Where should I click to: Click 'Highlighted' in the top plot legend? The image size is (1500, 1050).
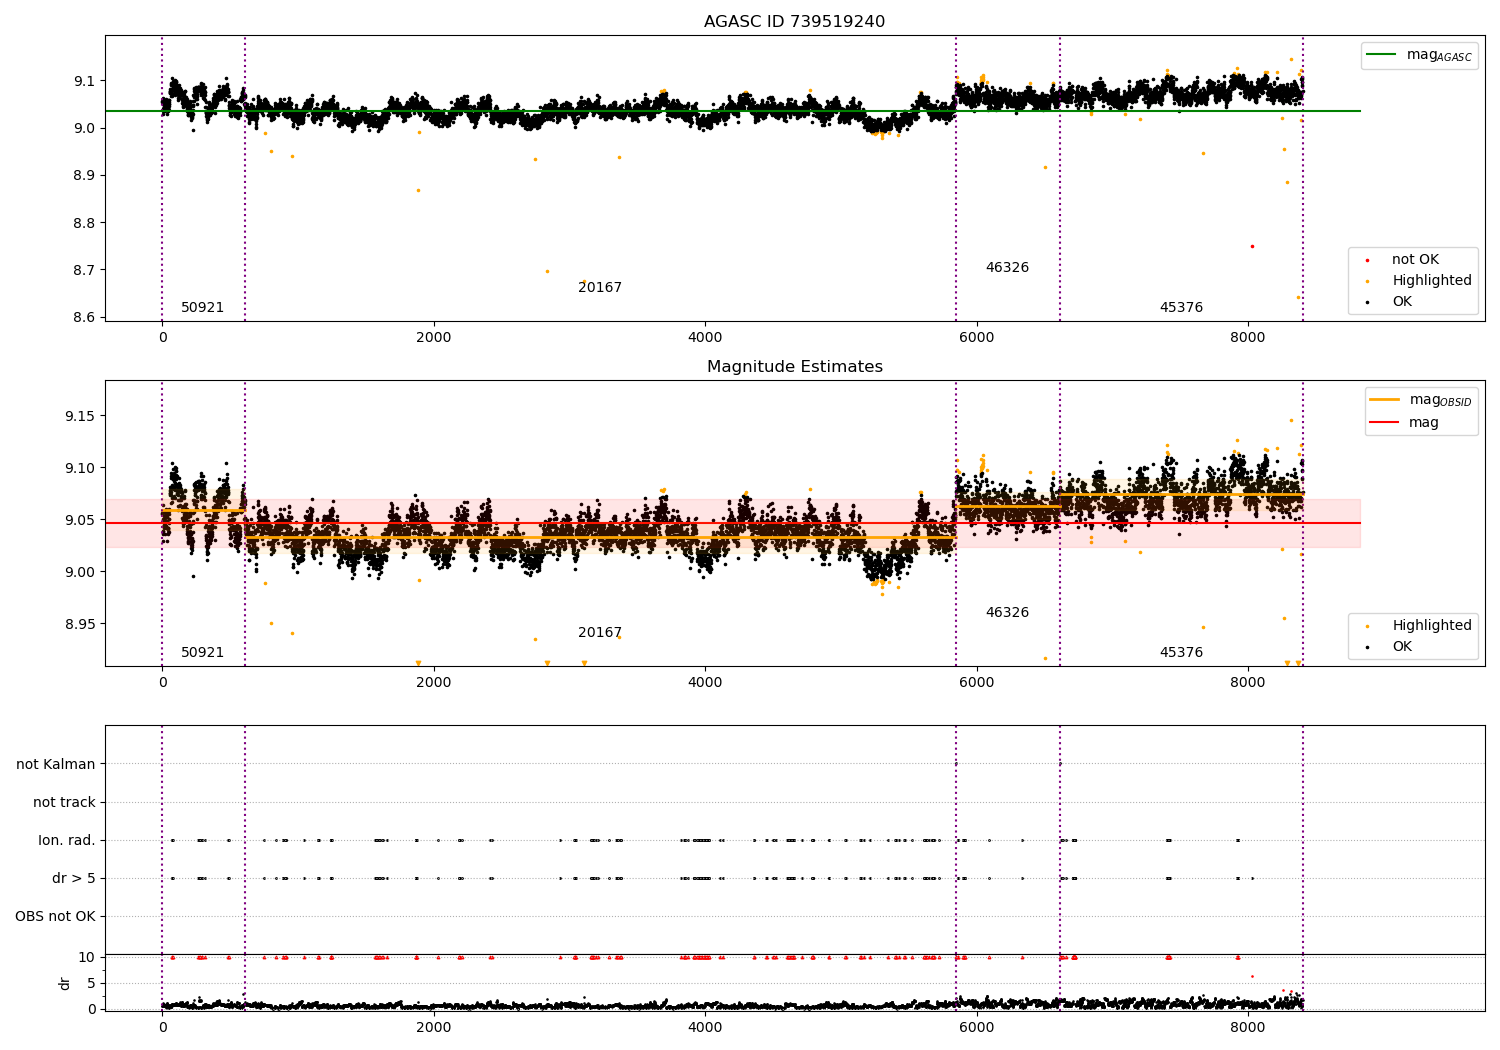coord(1431,281)
